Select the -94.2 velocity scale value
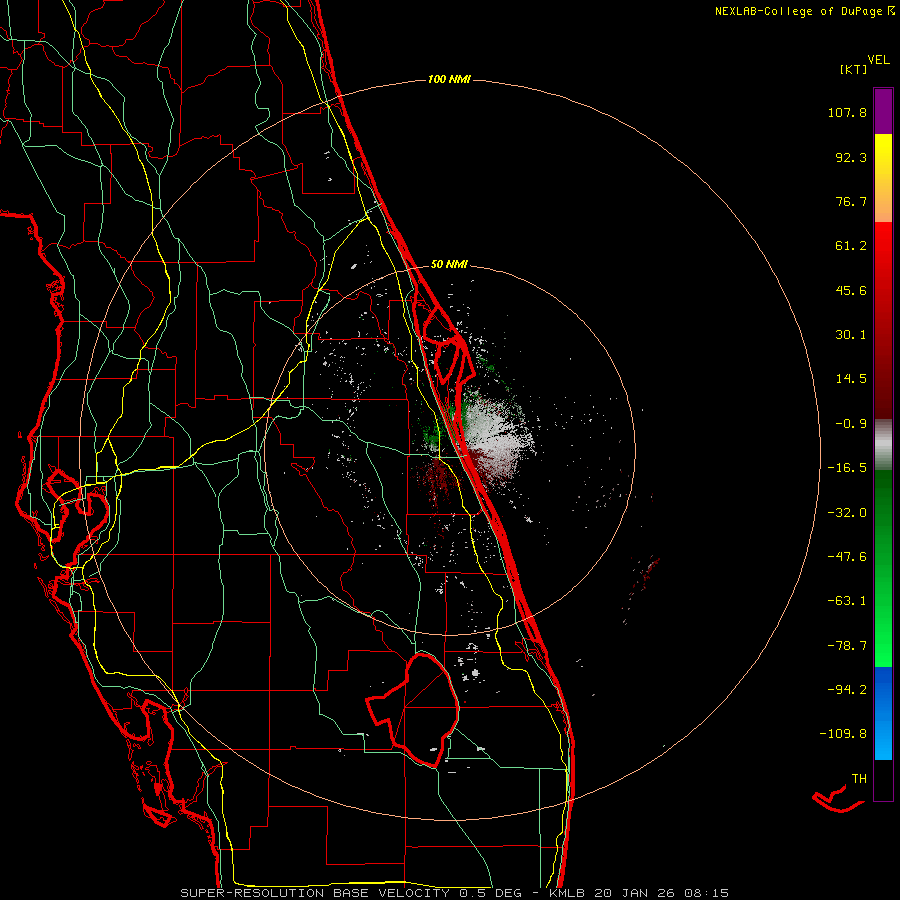 tap(847, 689)
